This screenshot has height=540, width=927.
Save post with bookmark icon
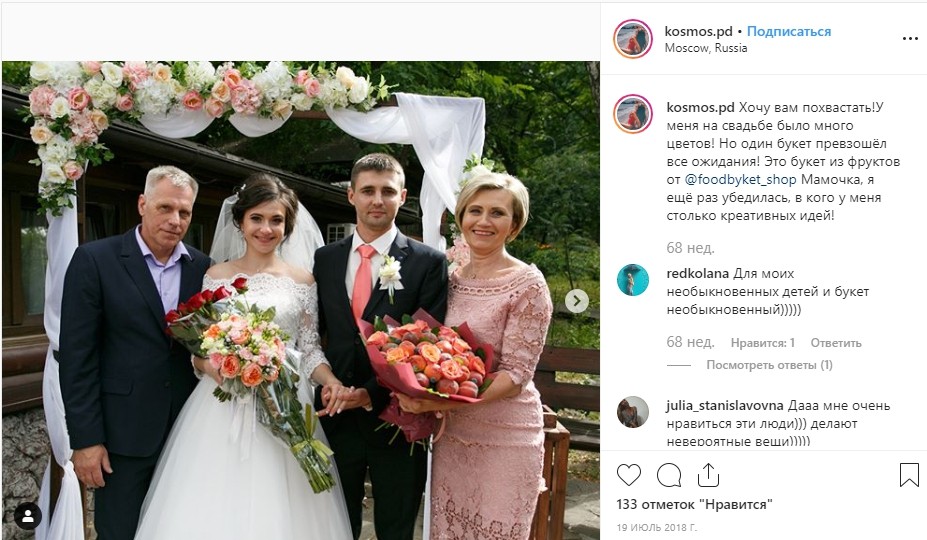point(909,474)
